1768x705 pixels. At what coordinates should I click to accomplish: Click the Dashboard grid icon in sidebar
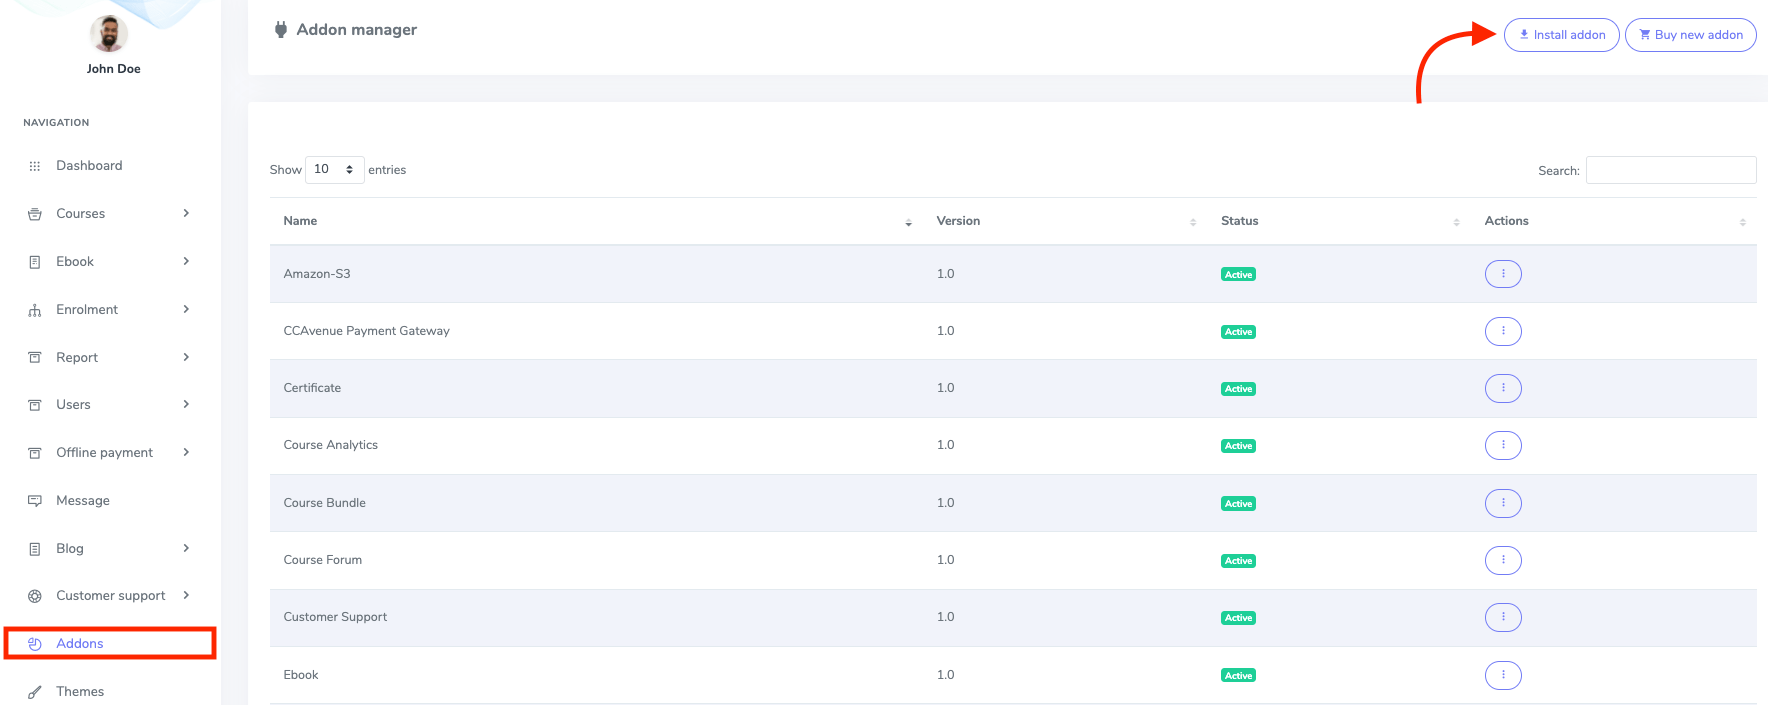35,166
